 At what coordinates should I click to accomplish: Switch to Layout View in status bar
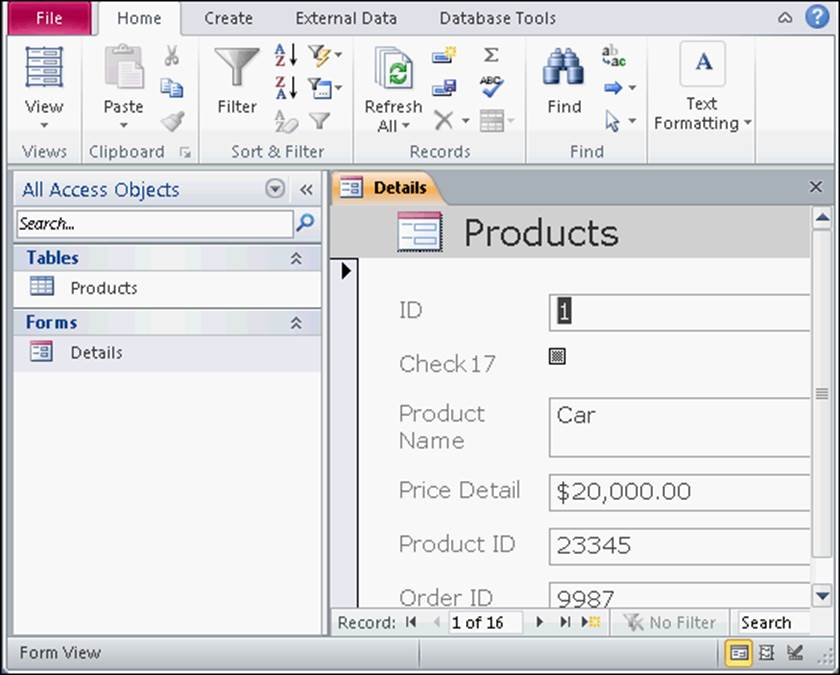tap(767, 653)
